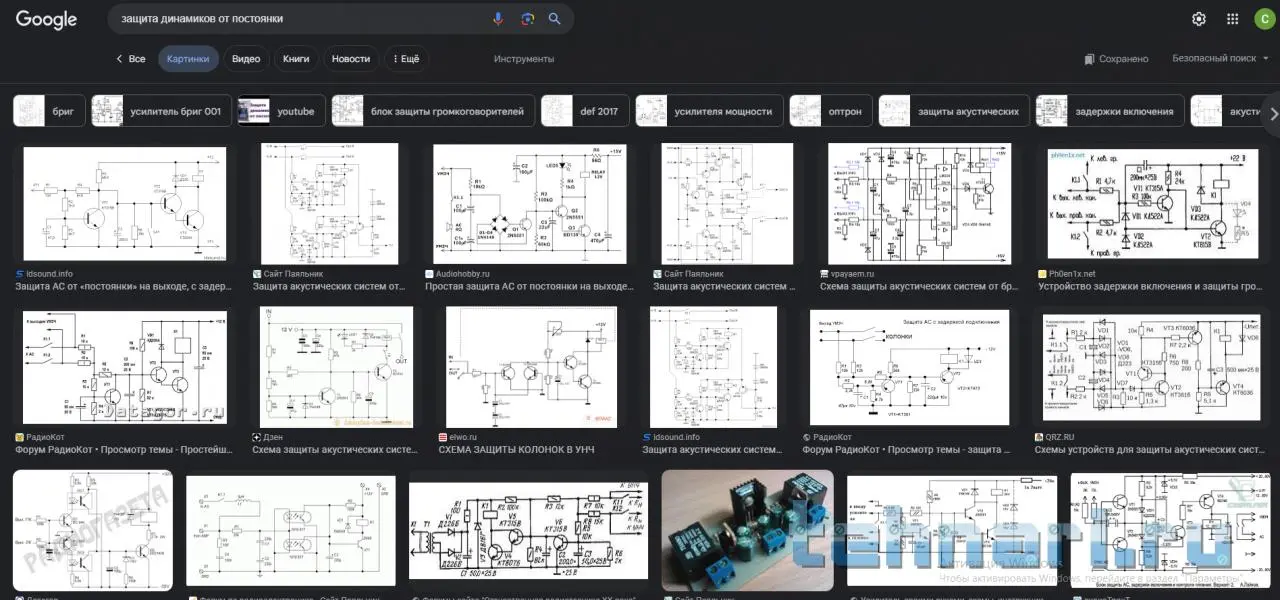Click the vpayaem.ru source favicon
The width and height of the screenshot is (1280, 600).
coord(824,273)
